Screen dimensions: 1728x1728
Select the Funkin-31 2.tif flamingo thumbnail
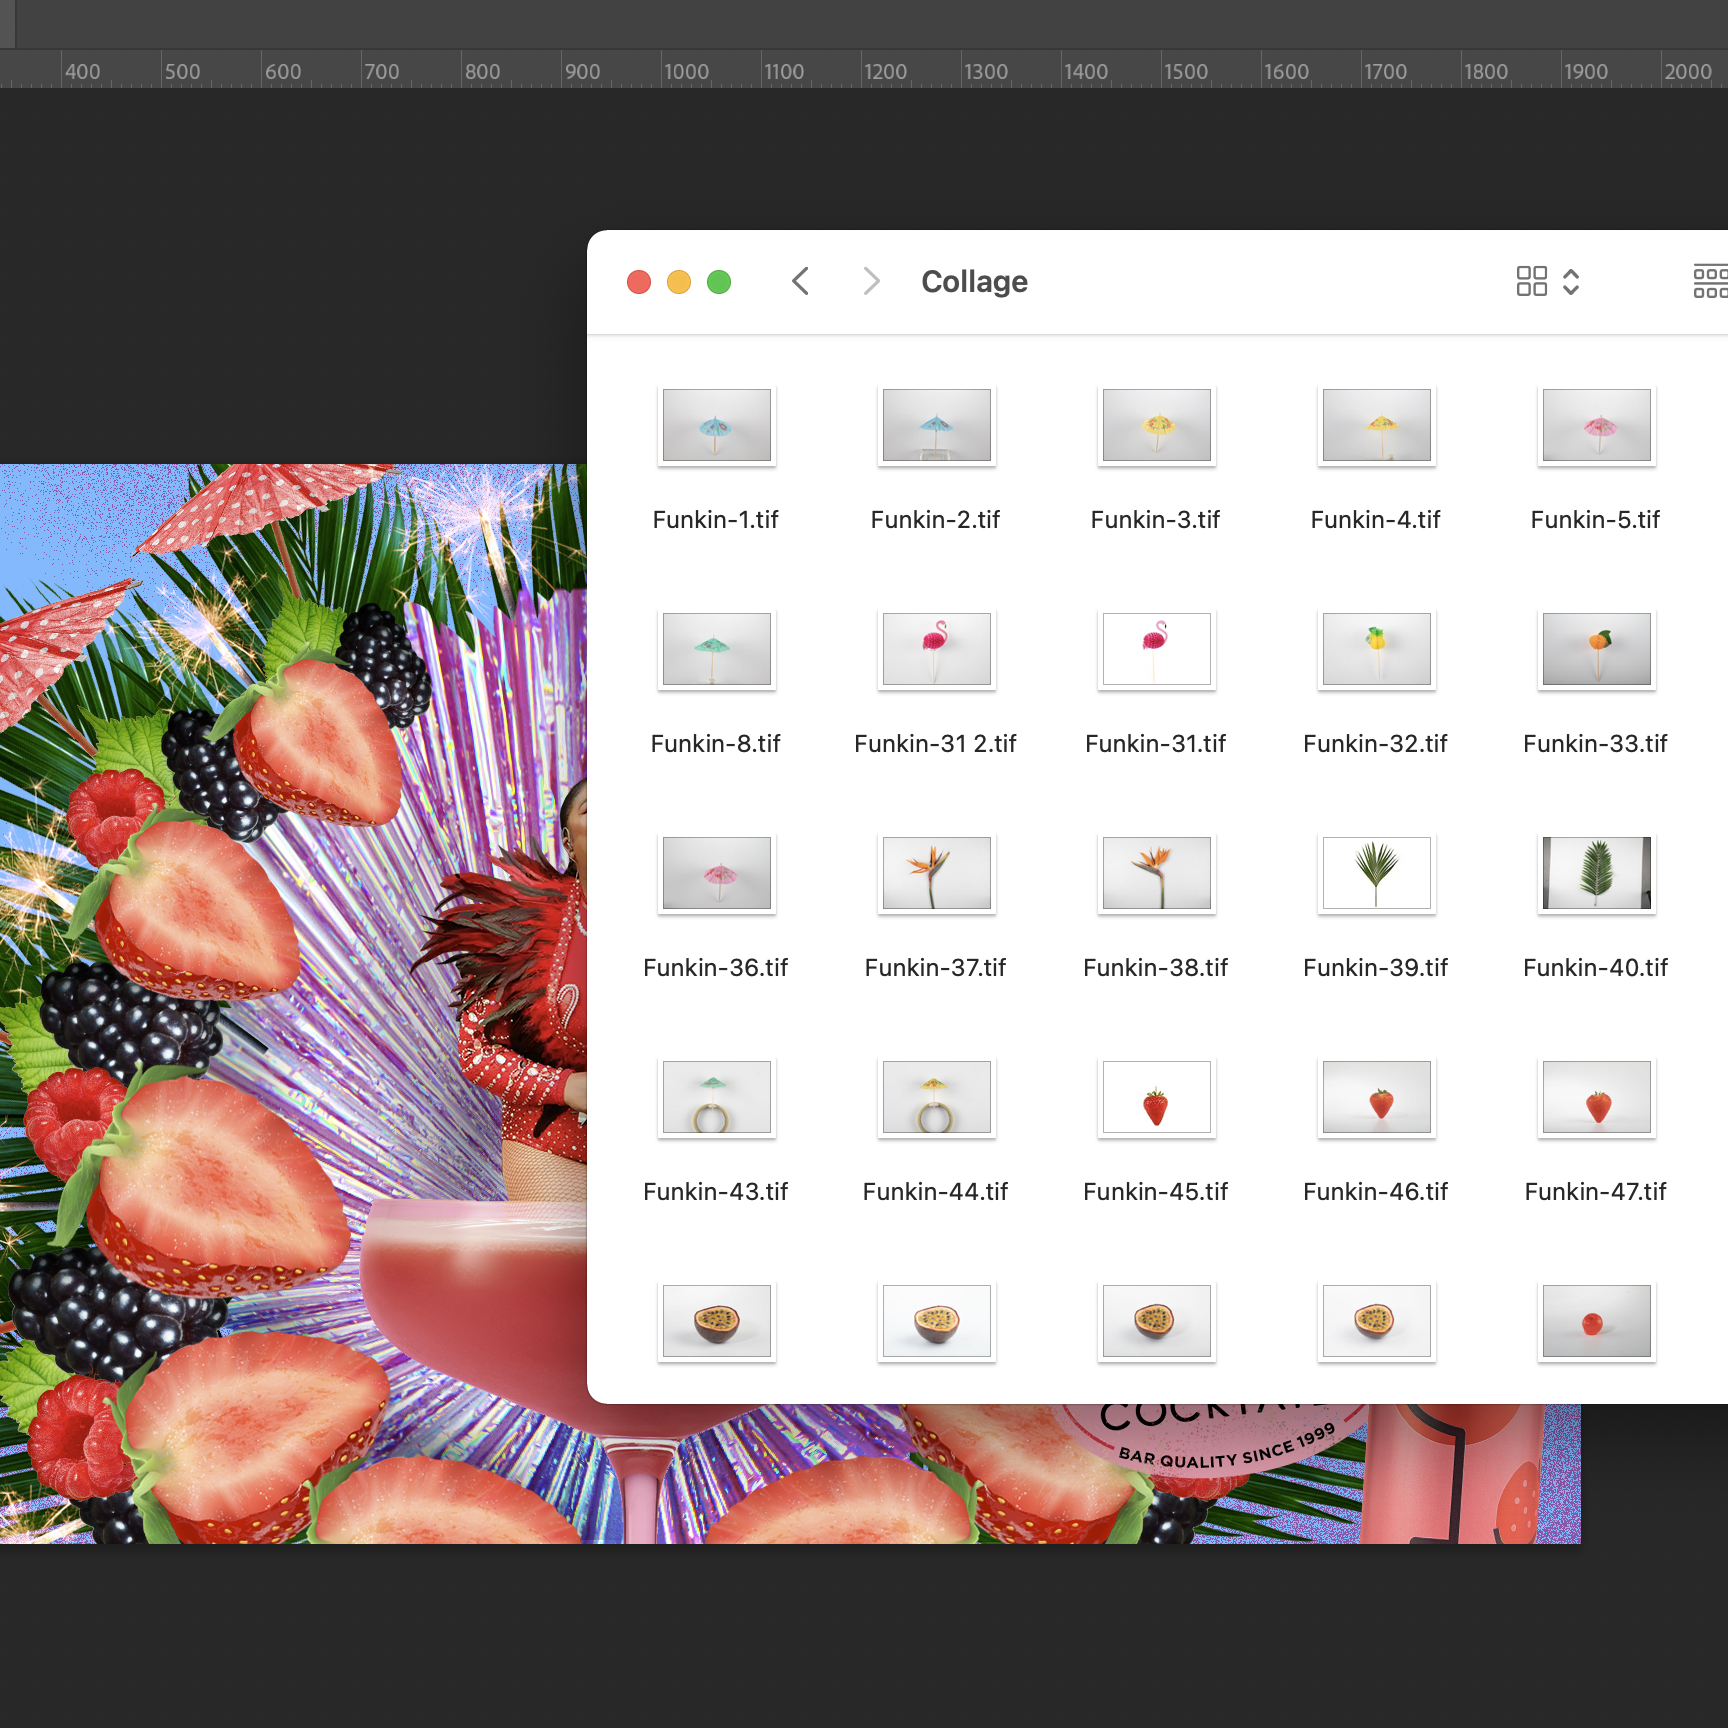point(937,649)
